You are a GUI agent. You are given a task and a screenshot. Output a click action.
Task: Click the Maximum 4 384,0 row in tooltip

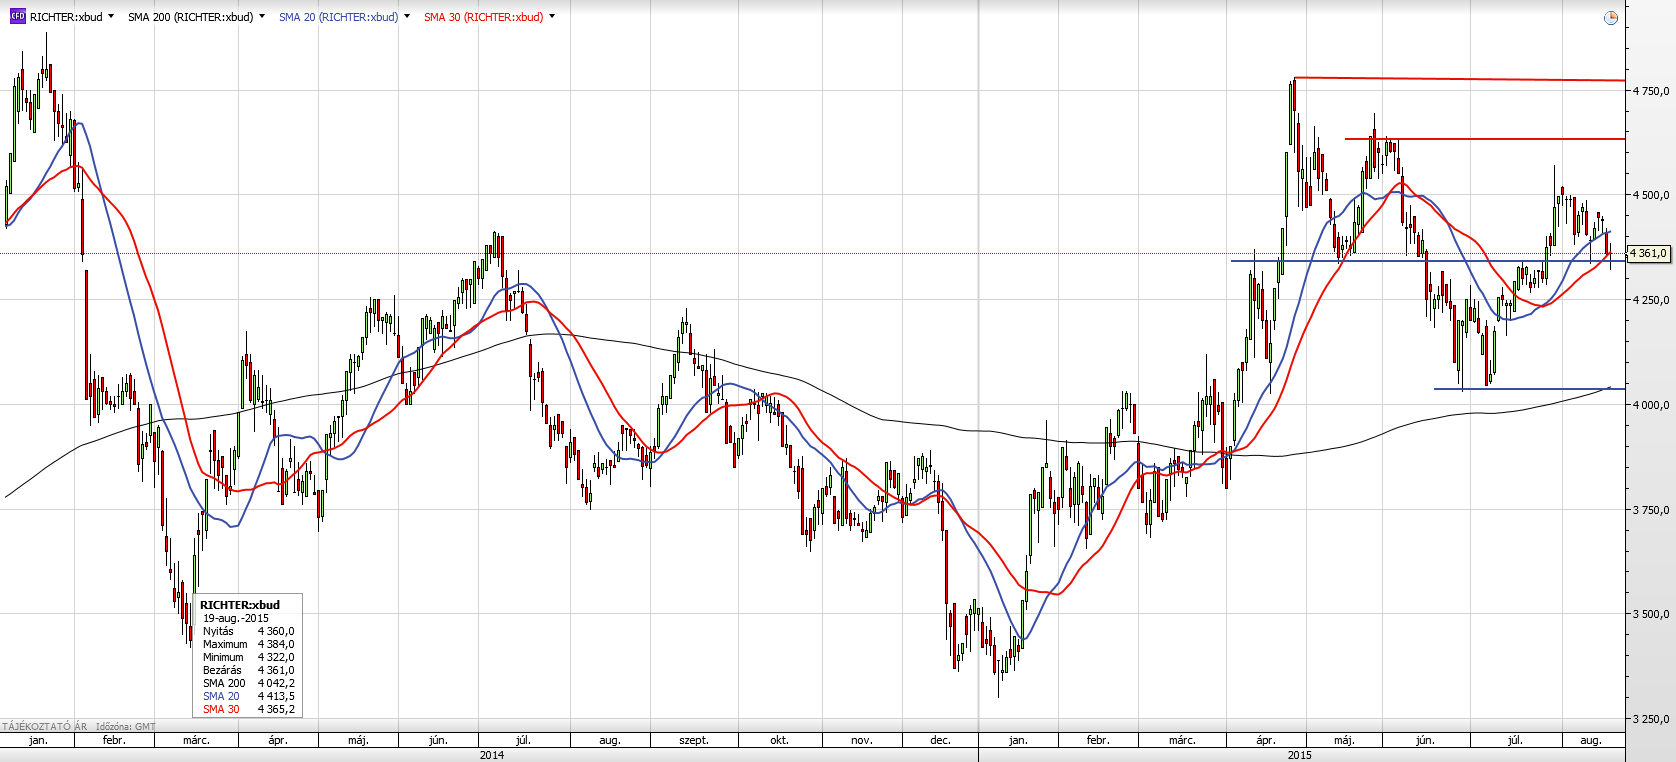248,644
